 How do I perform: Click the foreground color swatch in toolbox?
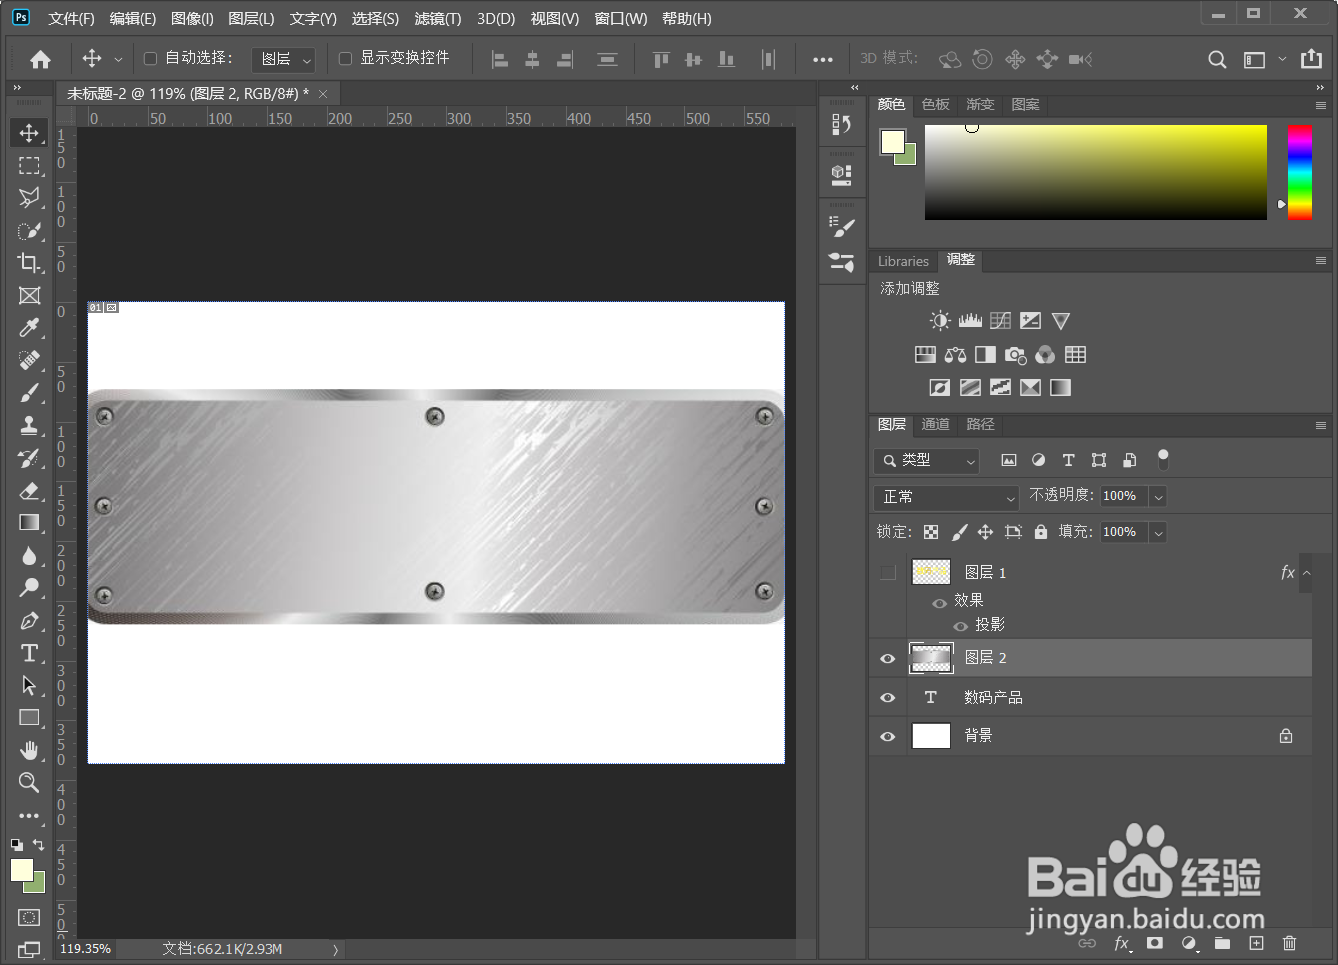(21, 870)
